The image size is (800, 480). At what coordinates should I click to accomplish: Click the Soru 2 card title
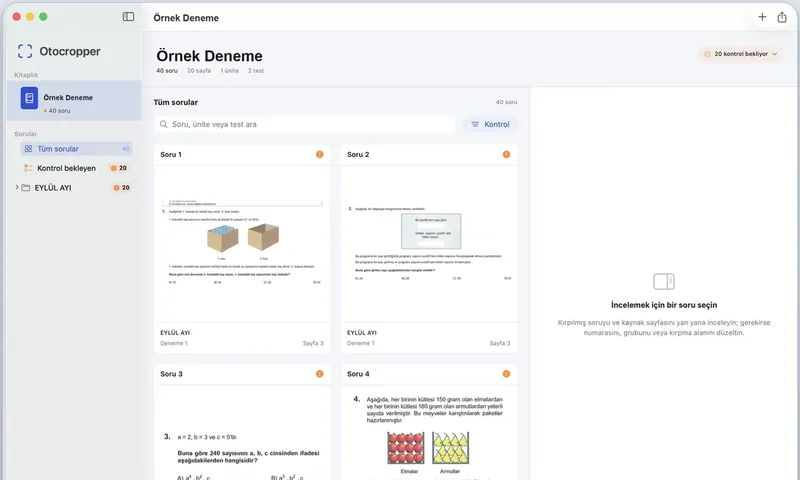(358, 155)
